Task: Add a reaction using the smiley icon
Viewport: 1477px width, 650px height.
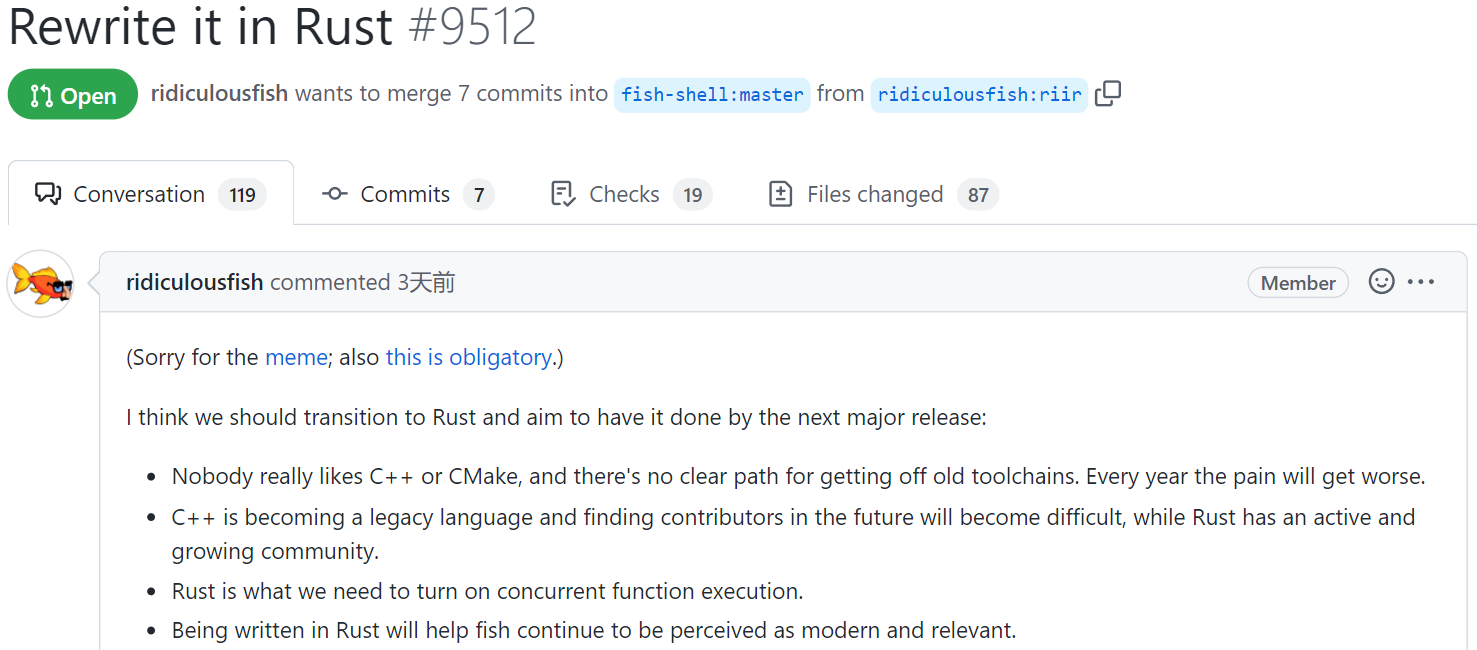Action: (x=1381, y=282)
